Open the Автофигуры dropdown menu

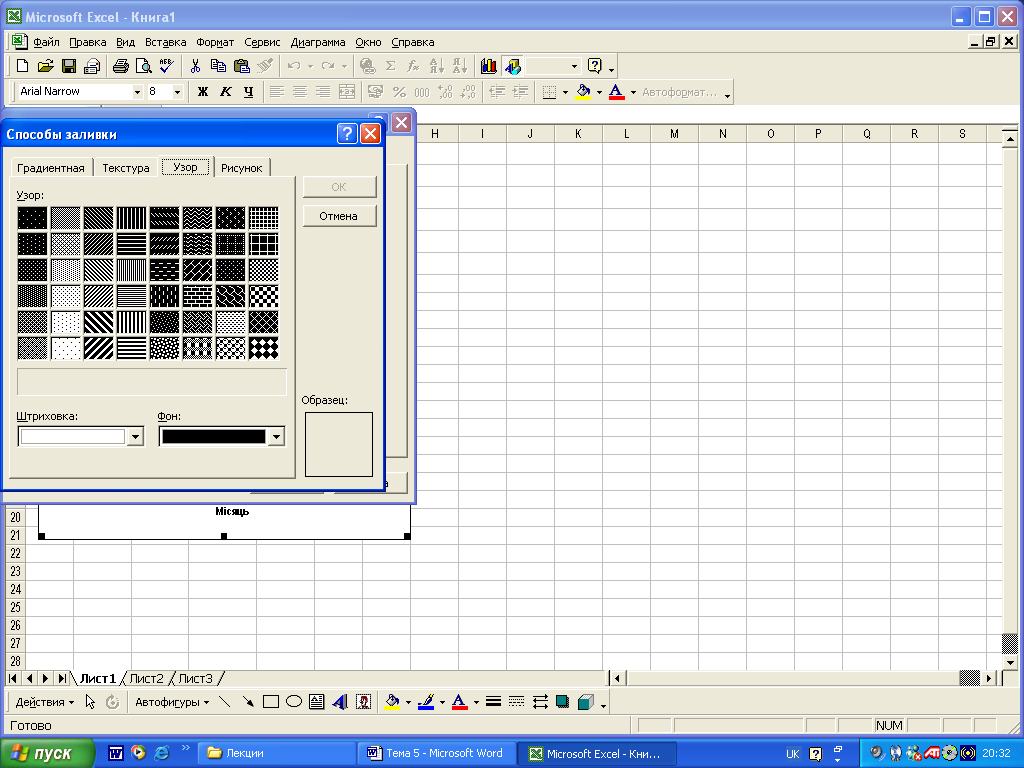click(x=172, y=702)
